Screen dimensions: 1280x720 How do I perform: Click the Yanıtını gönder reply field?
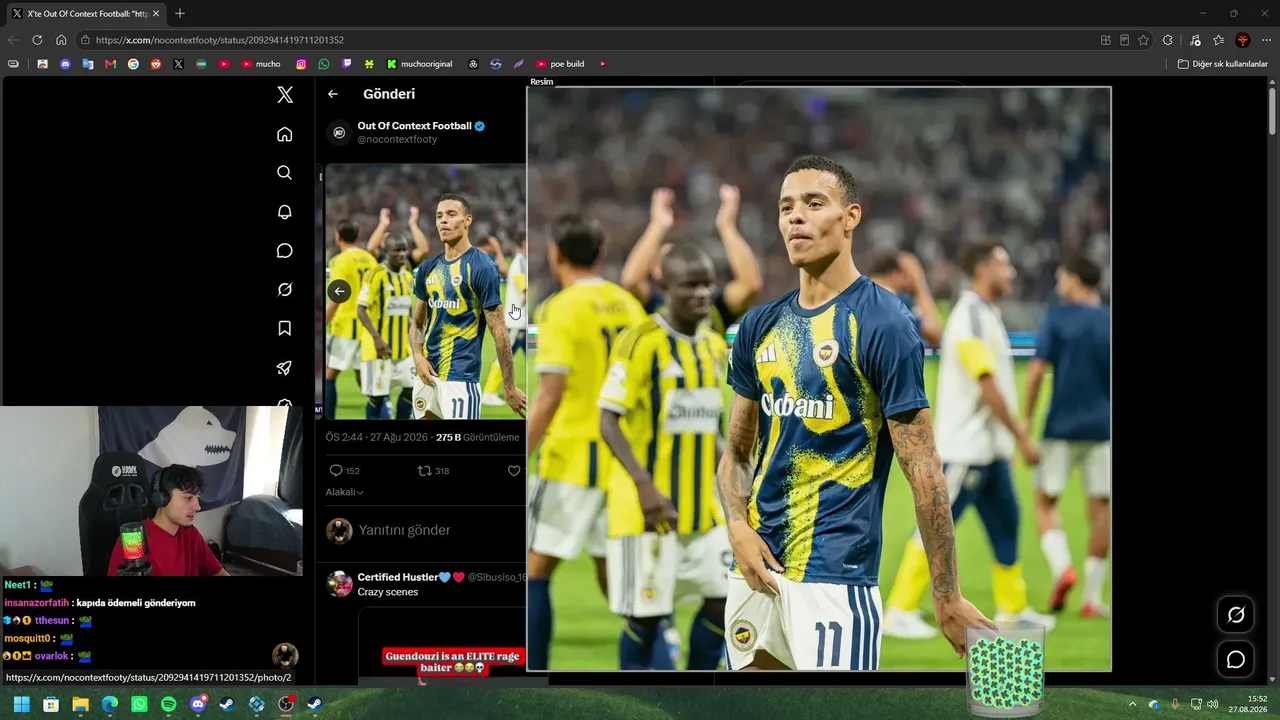[x=405, y=530]
